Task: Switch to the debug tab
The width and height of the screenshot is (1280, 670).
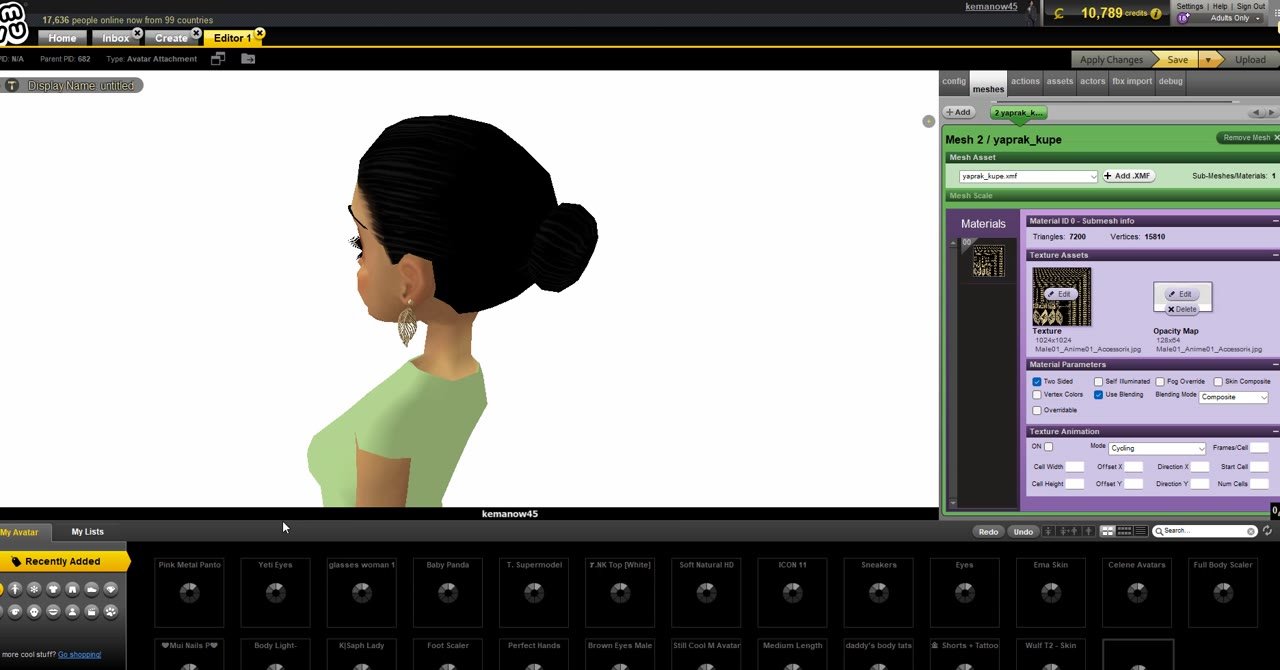Action: [1170, 82]
